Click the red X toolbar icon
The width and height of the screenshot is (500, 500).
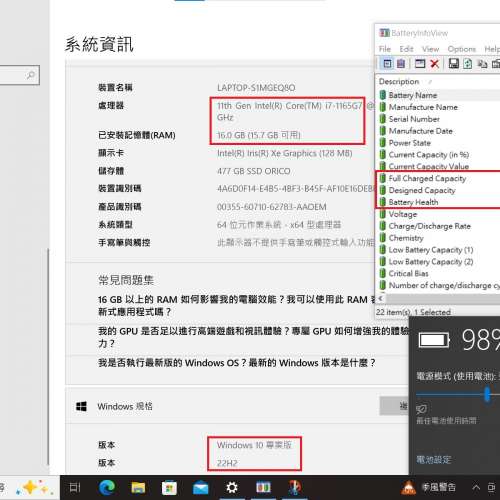435,63
